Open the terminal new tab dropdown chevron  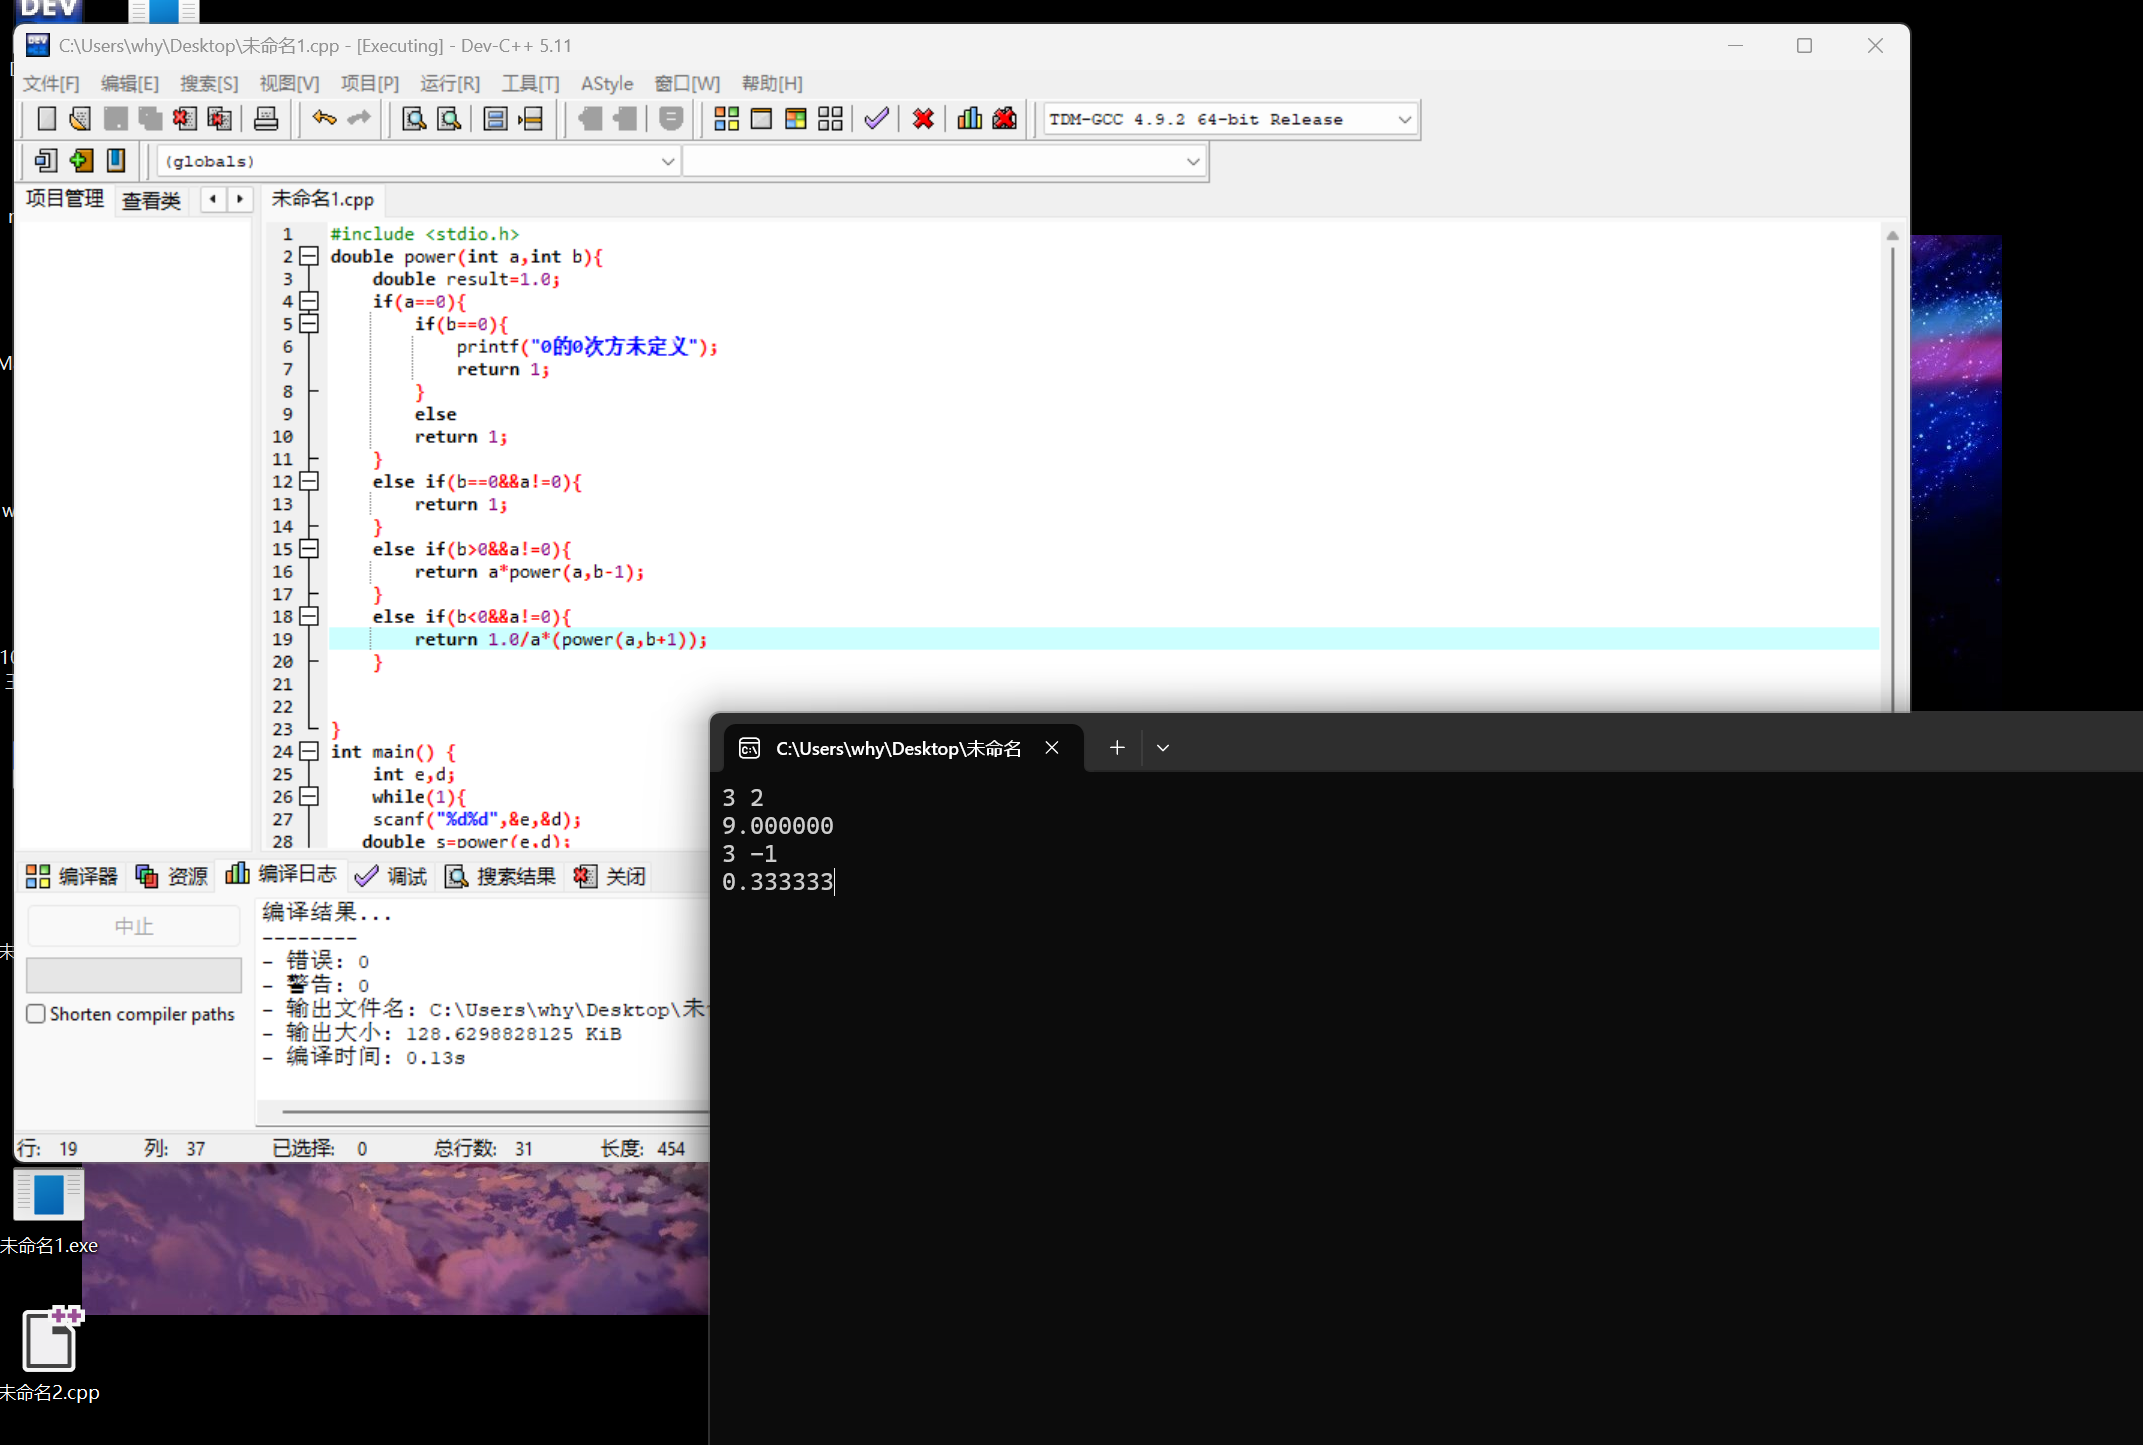click(1162, 748)
